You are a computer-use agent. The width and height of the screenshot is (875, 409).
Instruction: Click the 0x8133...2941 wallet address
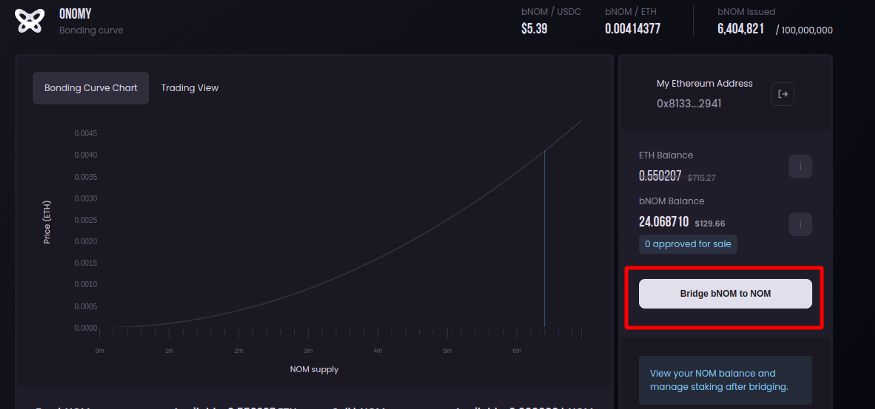(x=689, y=103)
